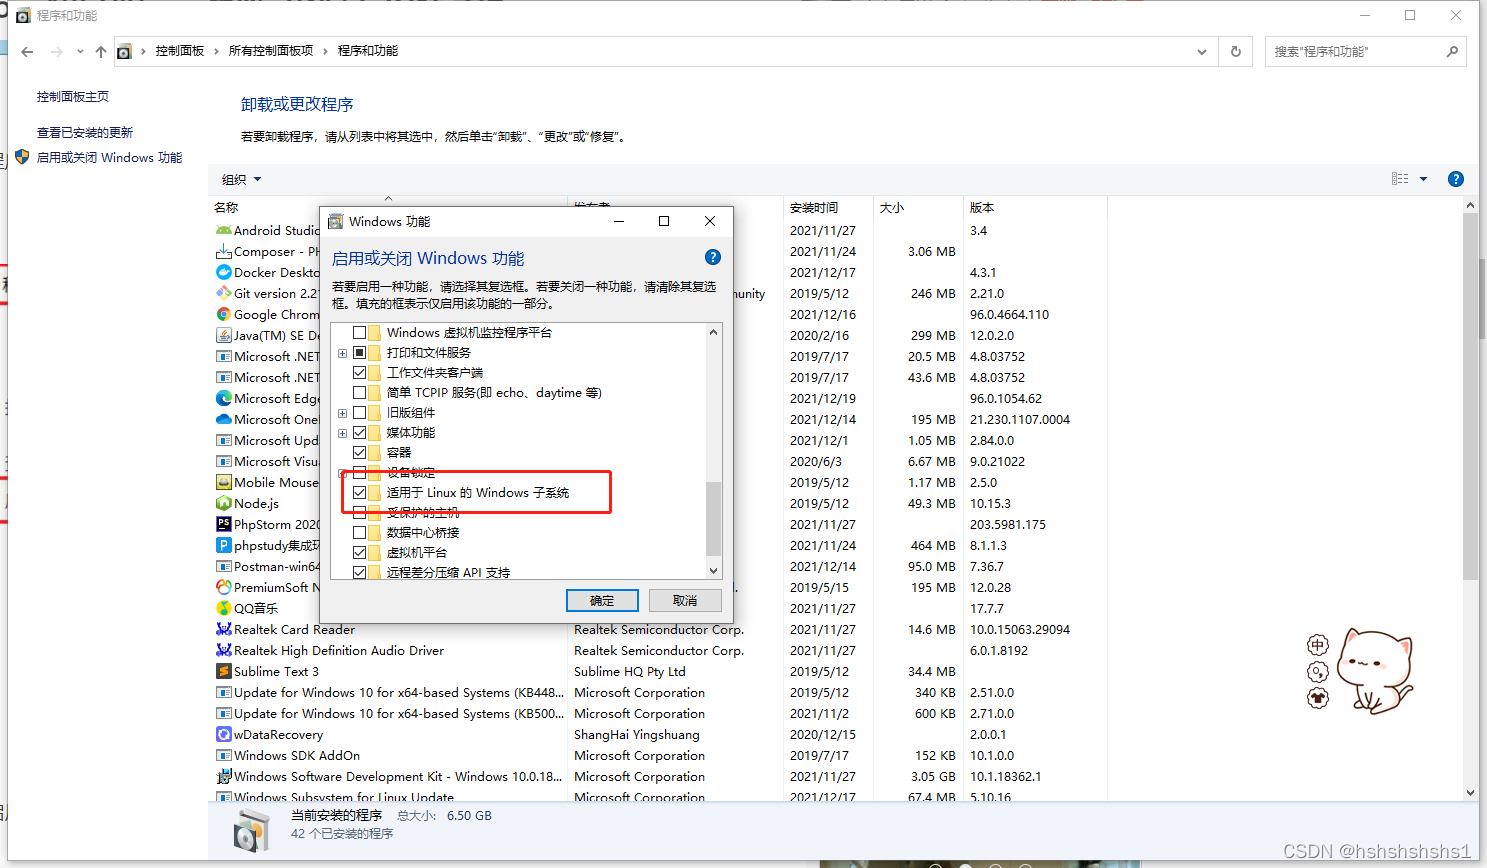Open the address bar history dropdown
Screen dimensions: 1487x868
(x=1202, y=51)
